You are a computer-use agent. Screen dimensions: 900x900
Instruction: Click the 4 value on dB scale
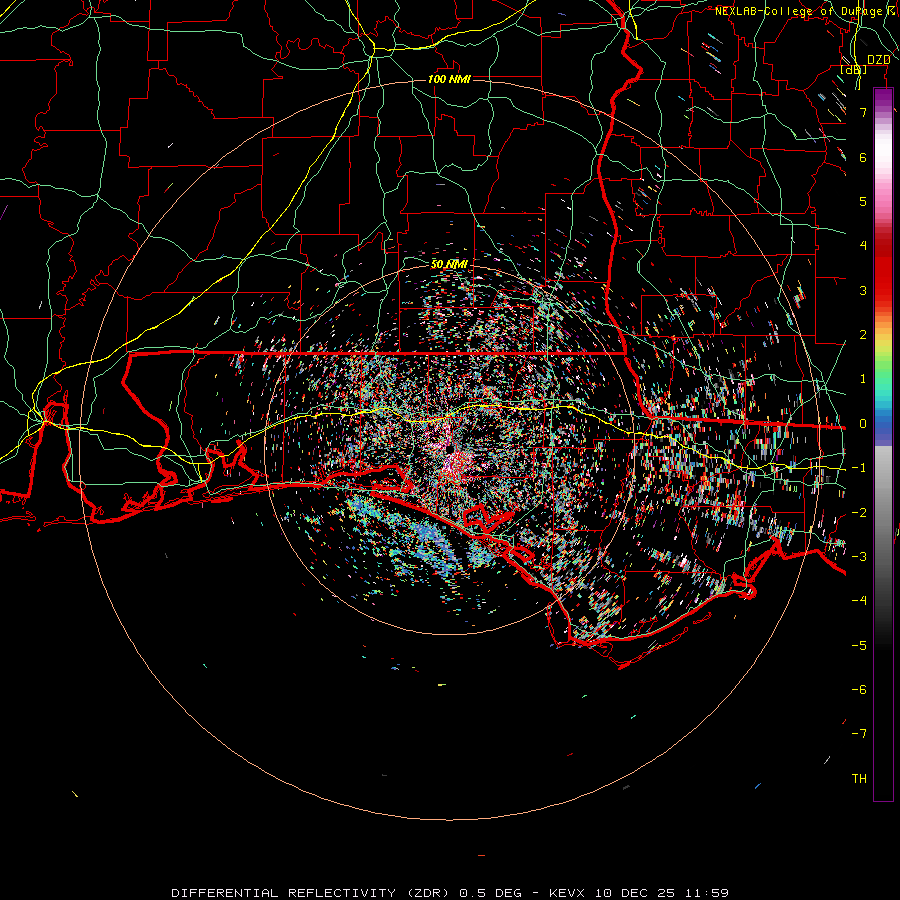coord(863,246)
